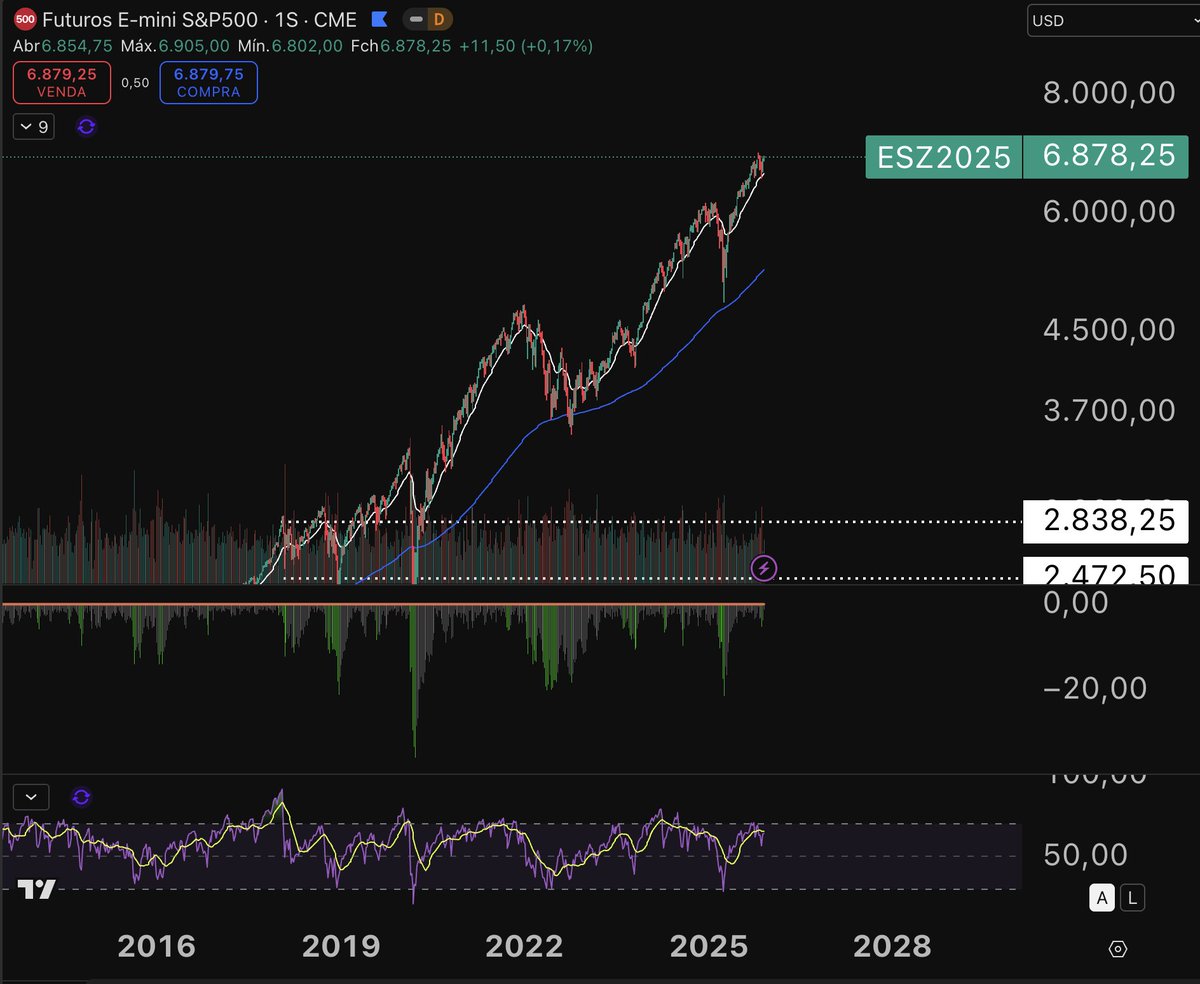Click the Abr 6.854,75 open value

(64, 46)
